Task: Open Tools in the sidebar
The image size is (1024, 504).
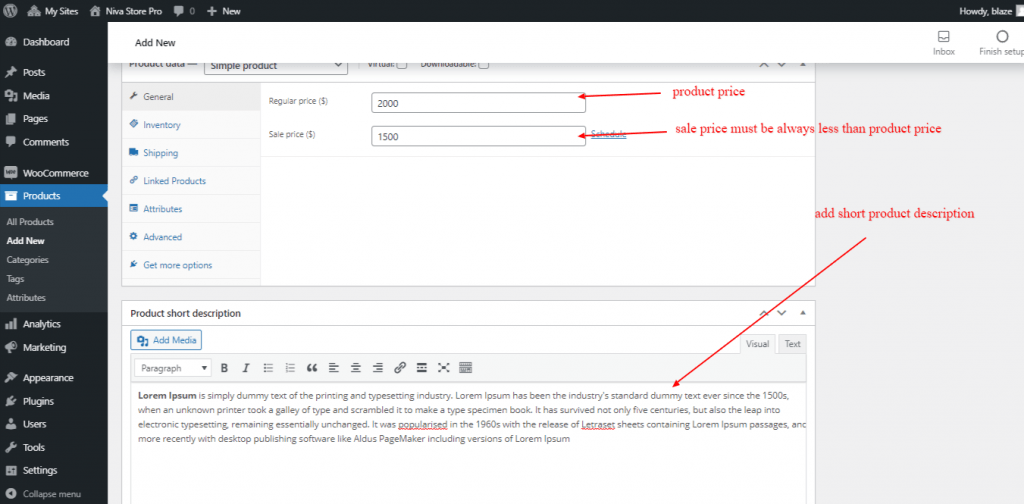Action: coord(54,448)
